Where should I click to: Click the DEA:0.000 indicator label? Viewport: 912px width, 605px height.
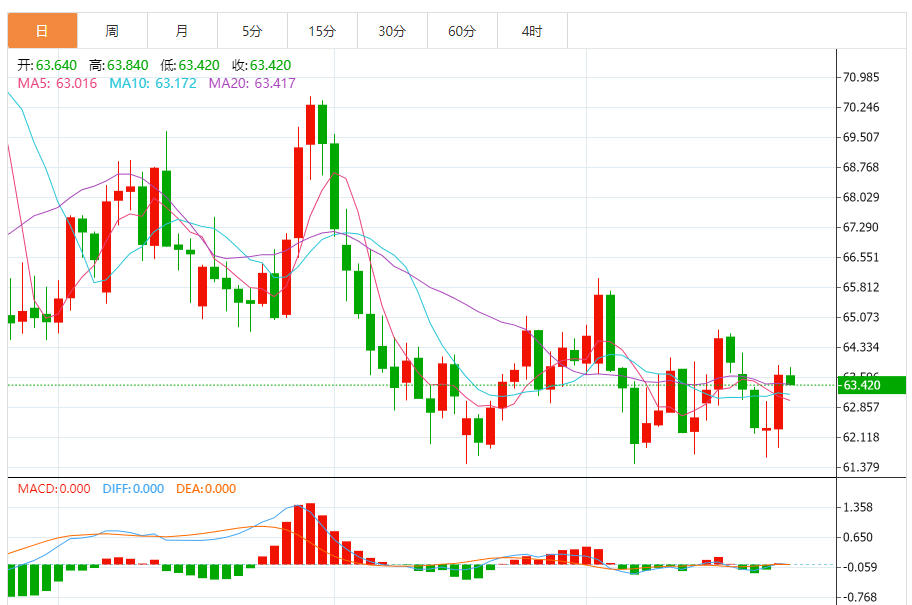click(206, 489)
